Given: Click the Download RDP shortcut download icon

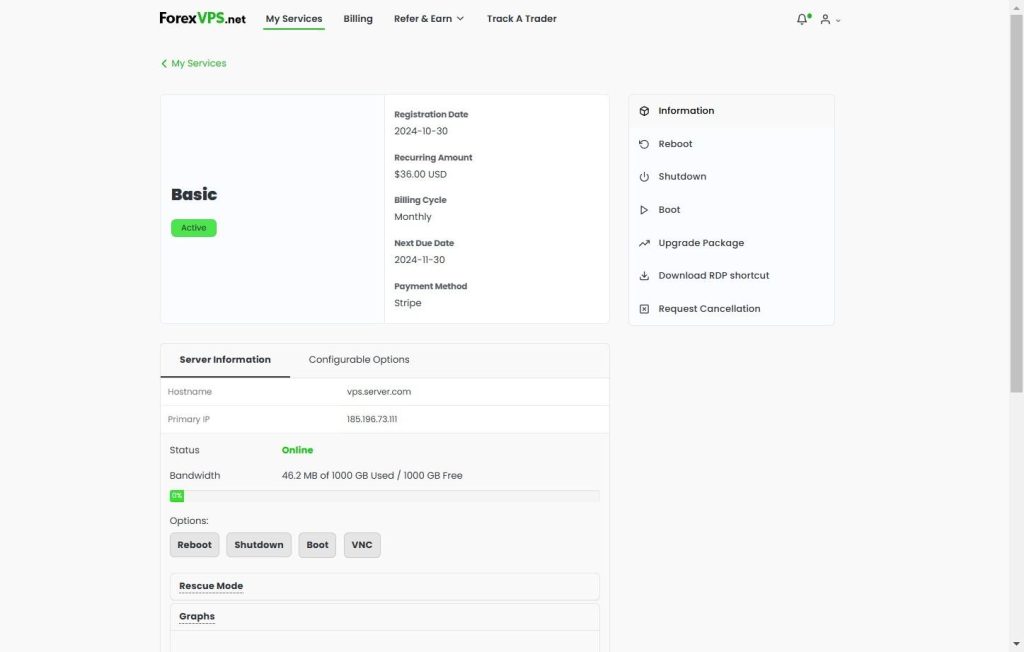Looking at the screenshot, I should tap(644, 276).
